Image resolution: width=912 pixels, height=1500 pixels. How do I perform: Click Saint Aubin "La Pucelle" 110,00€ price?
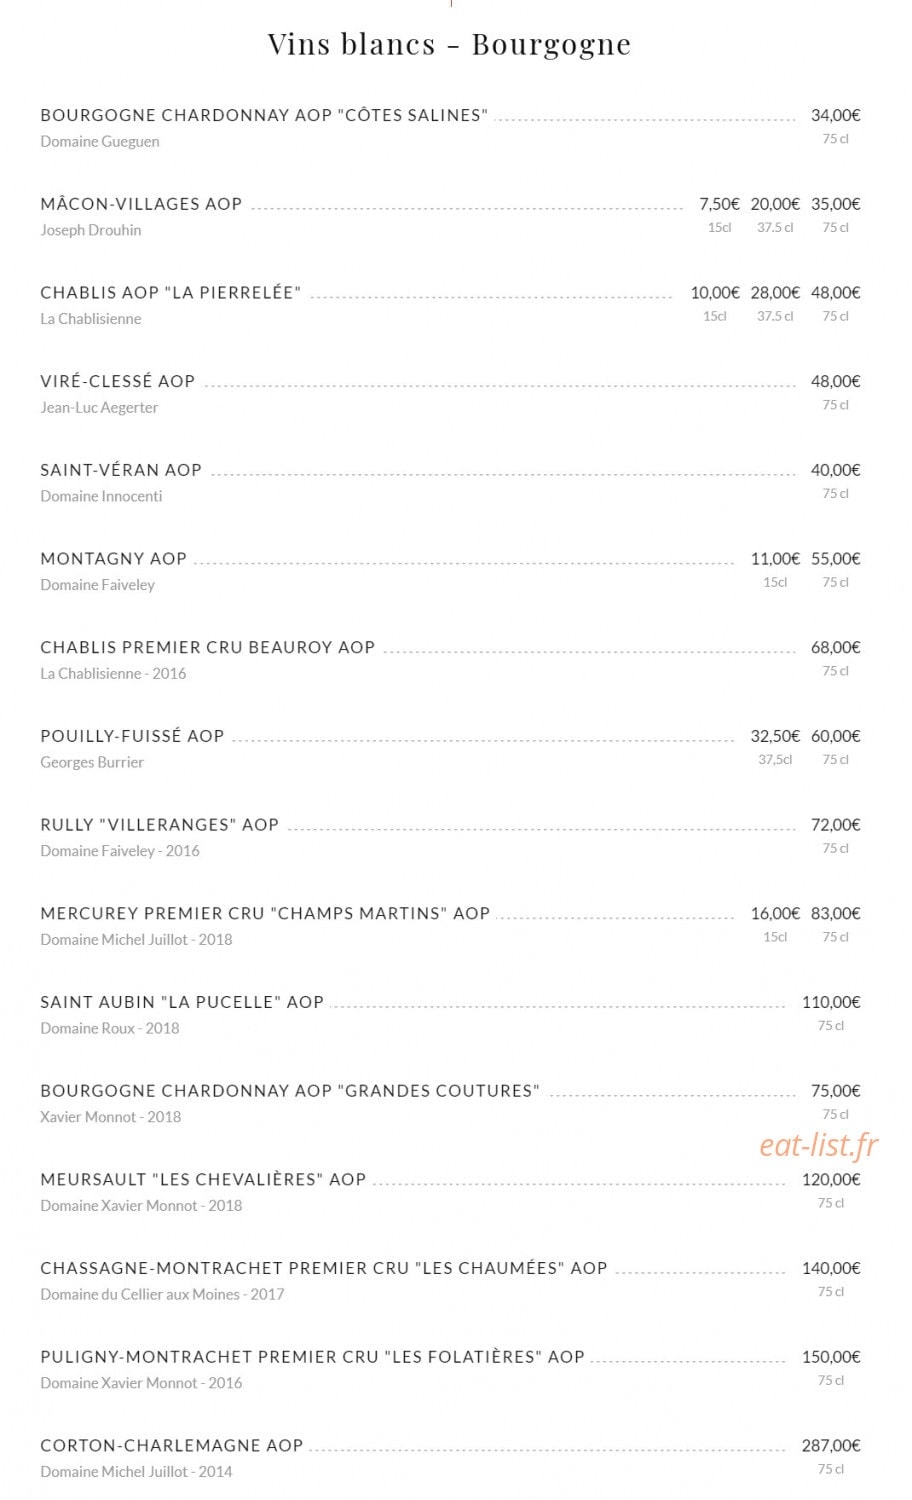[x=831, y=1002]
